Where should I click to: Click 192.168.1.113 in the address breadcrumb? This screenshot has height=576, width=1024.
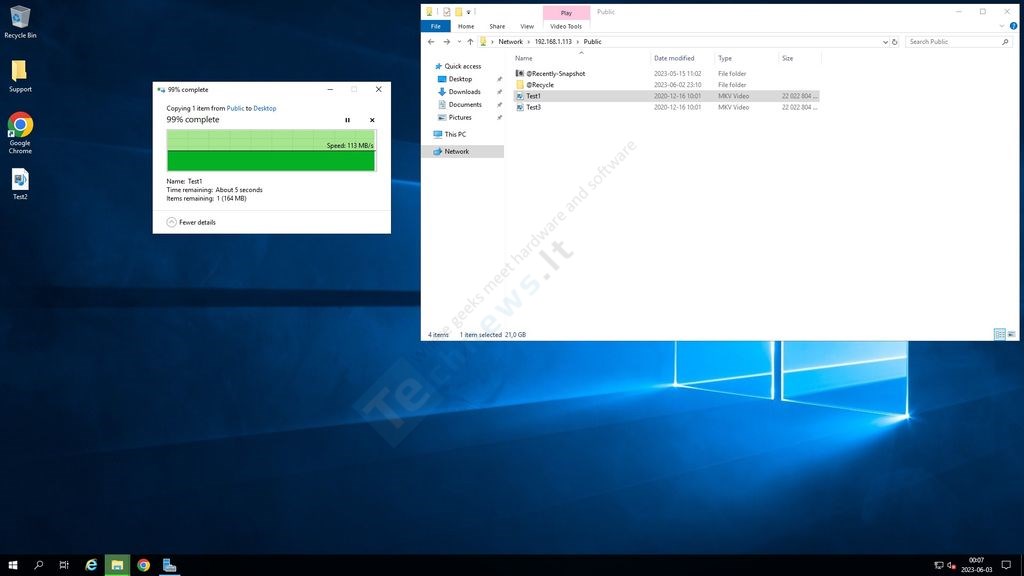(553, 42)
